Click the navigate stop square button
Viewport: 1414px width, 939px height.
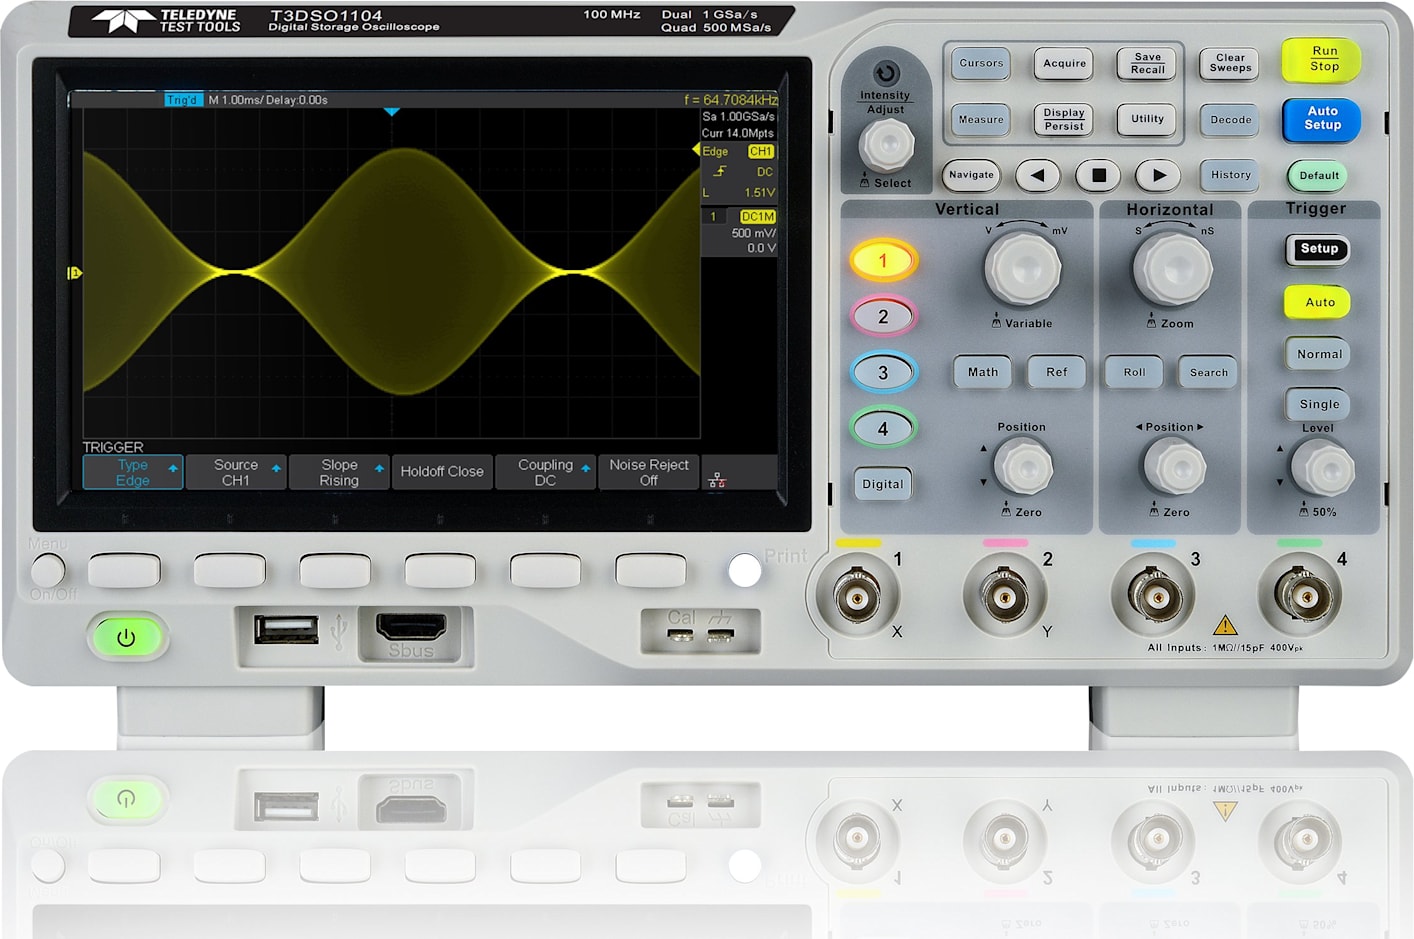[x=1098, y=176]
